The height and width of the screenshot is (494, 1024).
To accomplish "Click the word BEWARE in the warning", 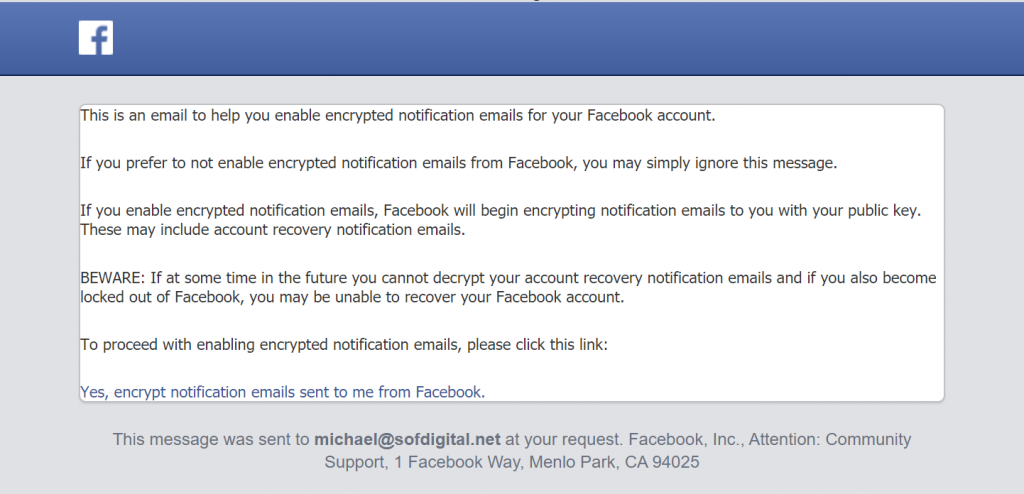I will tap(111, 278).
